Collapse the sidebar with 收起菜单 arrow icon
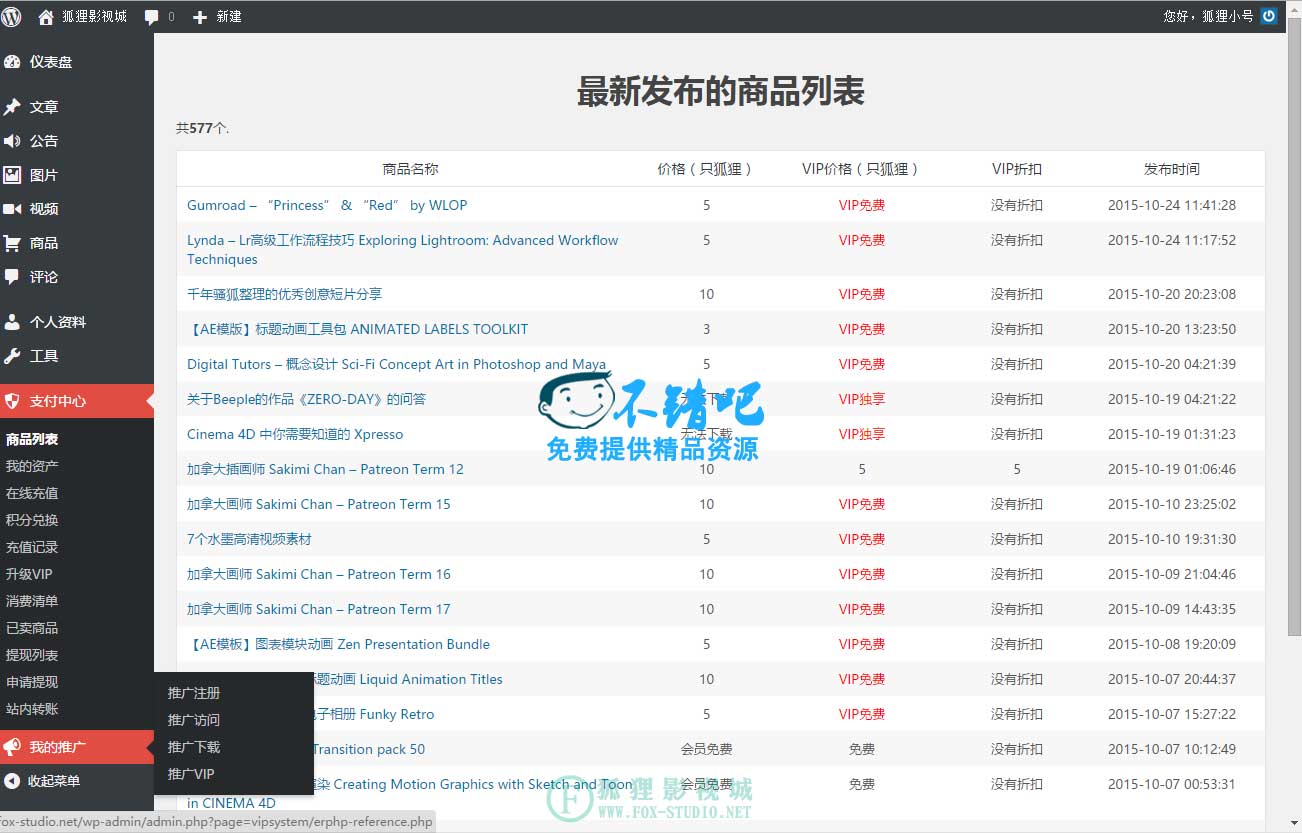1302x833 pixels. tap(12, 781)
